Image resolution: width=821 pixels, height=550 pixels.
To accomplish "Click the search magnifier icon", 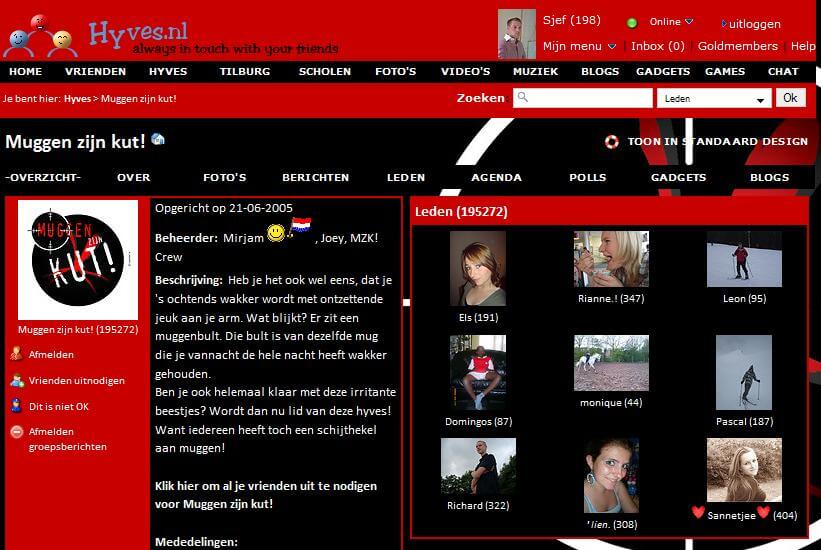I will [x=523, y=97].
